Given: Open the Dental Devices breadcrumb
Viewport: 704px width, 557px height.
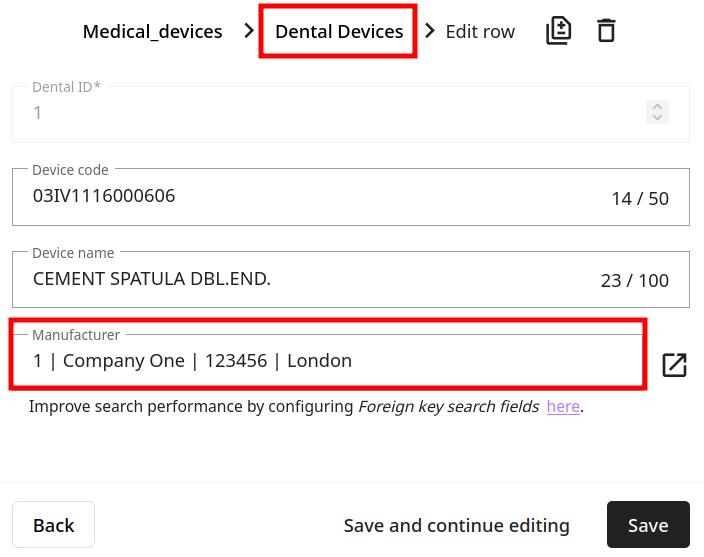Looking at the screenshot, I should tap(339, 31).
